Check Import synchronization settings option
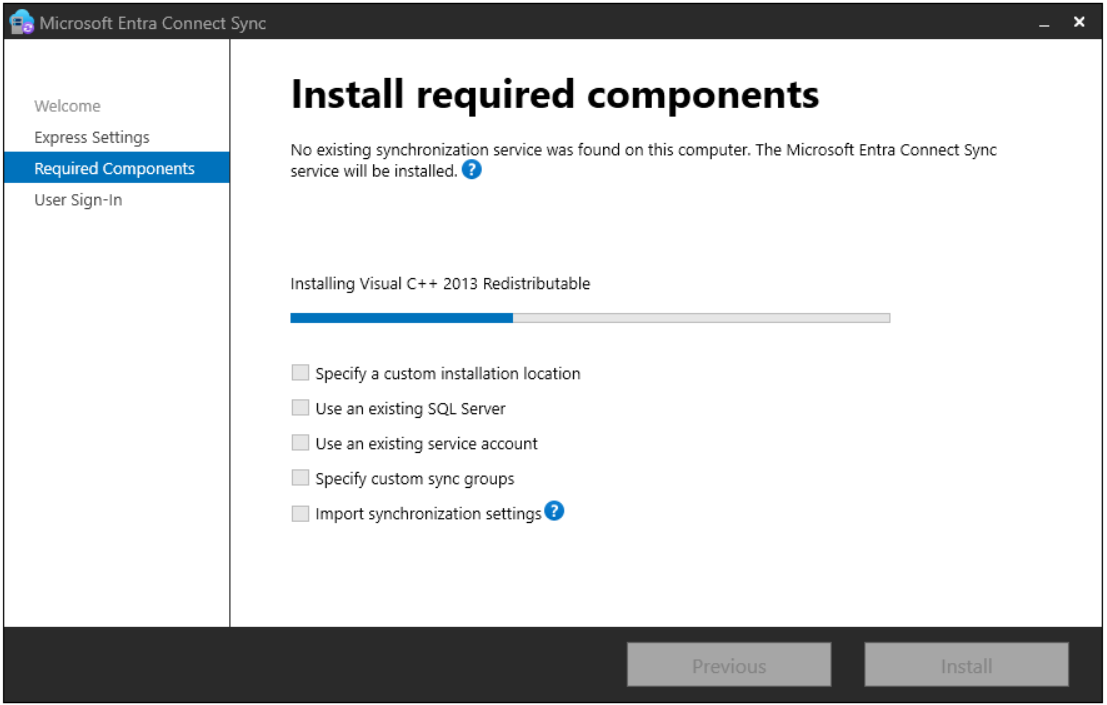The width and height of the screenshot is (1107, 705). click(300, 513)
